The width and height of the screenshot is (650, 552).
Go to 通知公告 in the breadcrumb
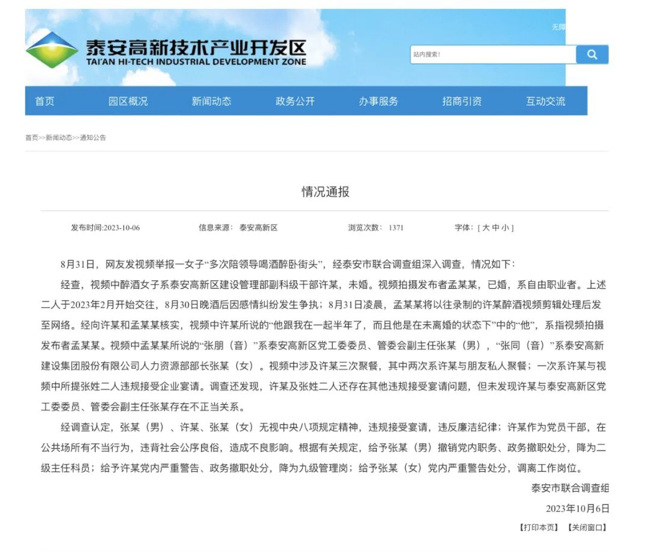pyautogui.click(x=93, y=138)
